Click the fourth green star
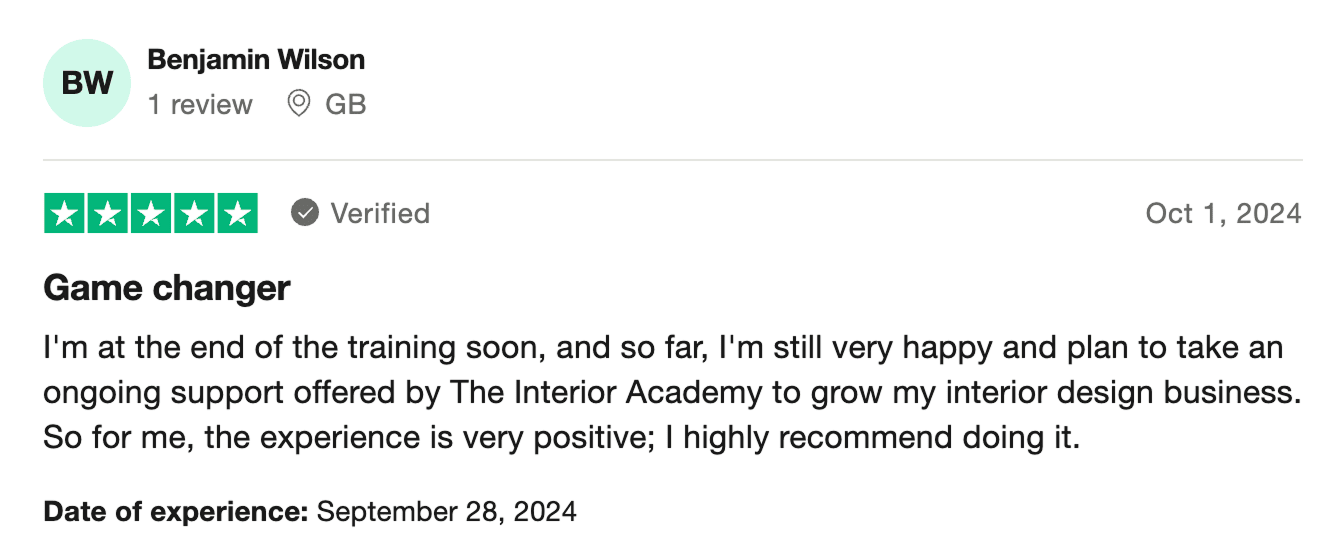The width and height of the screenshot is (1344, 558). click(x=194, y=214)
